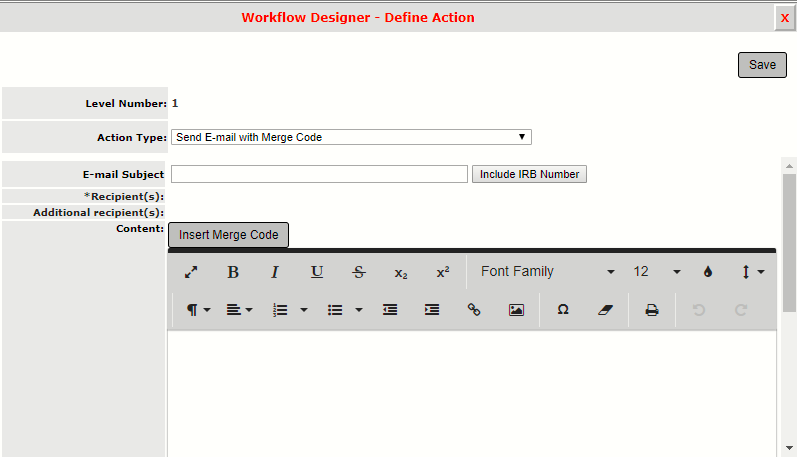Click Include IRB Number button
This screenshot has width=797, height=457.
pos(529,174)
